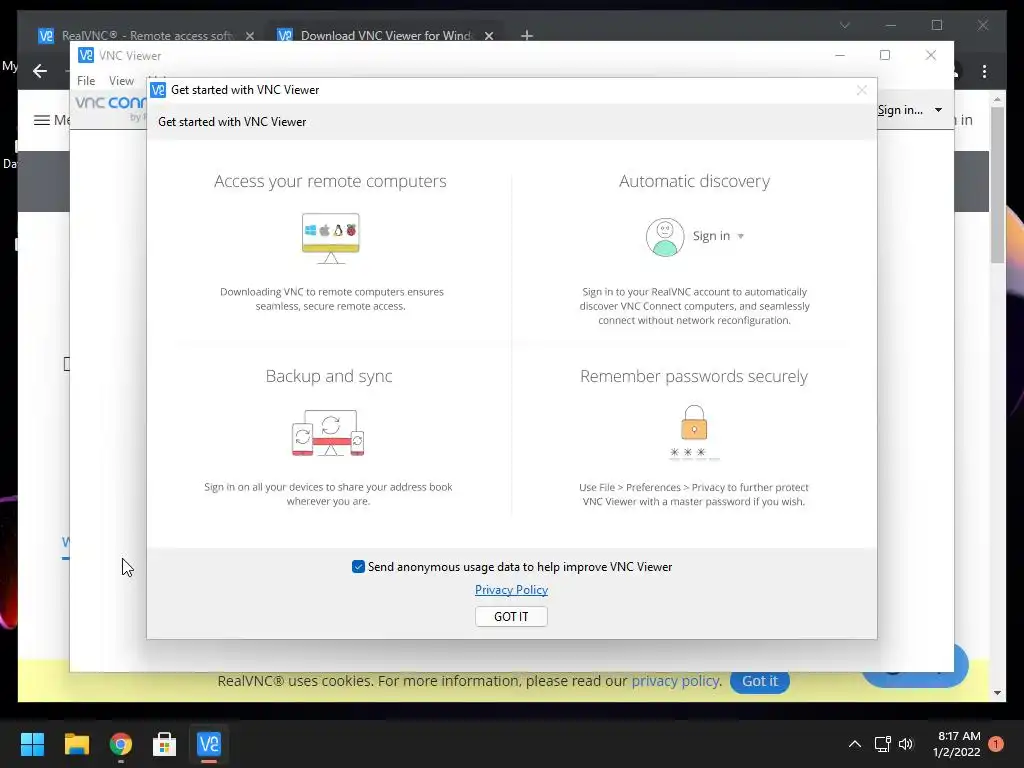Screen dimensions: 1024x768
Task: Close the Get started with VNC Viewer dialog
Action: point(861,90)
